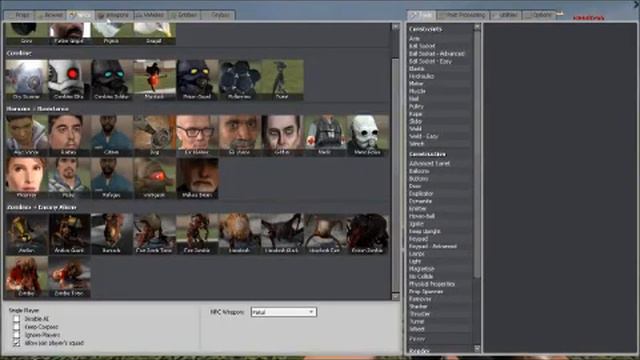Switch to the Props tab
This screenshot has height=360, width=640.
pyautogui.click(x=19, y=15)
